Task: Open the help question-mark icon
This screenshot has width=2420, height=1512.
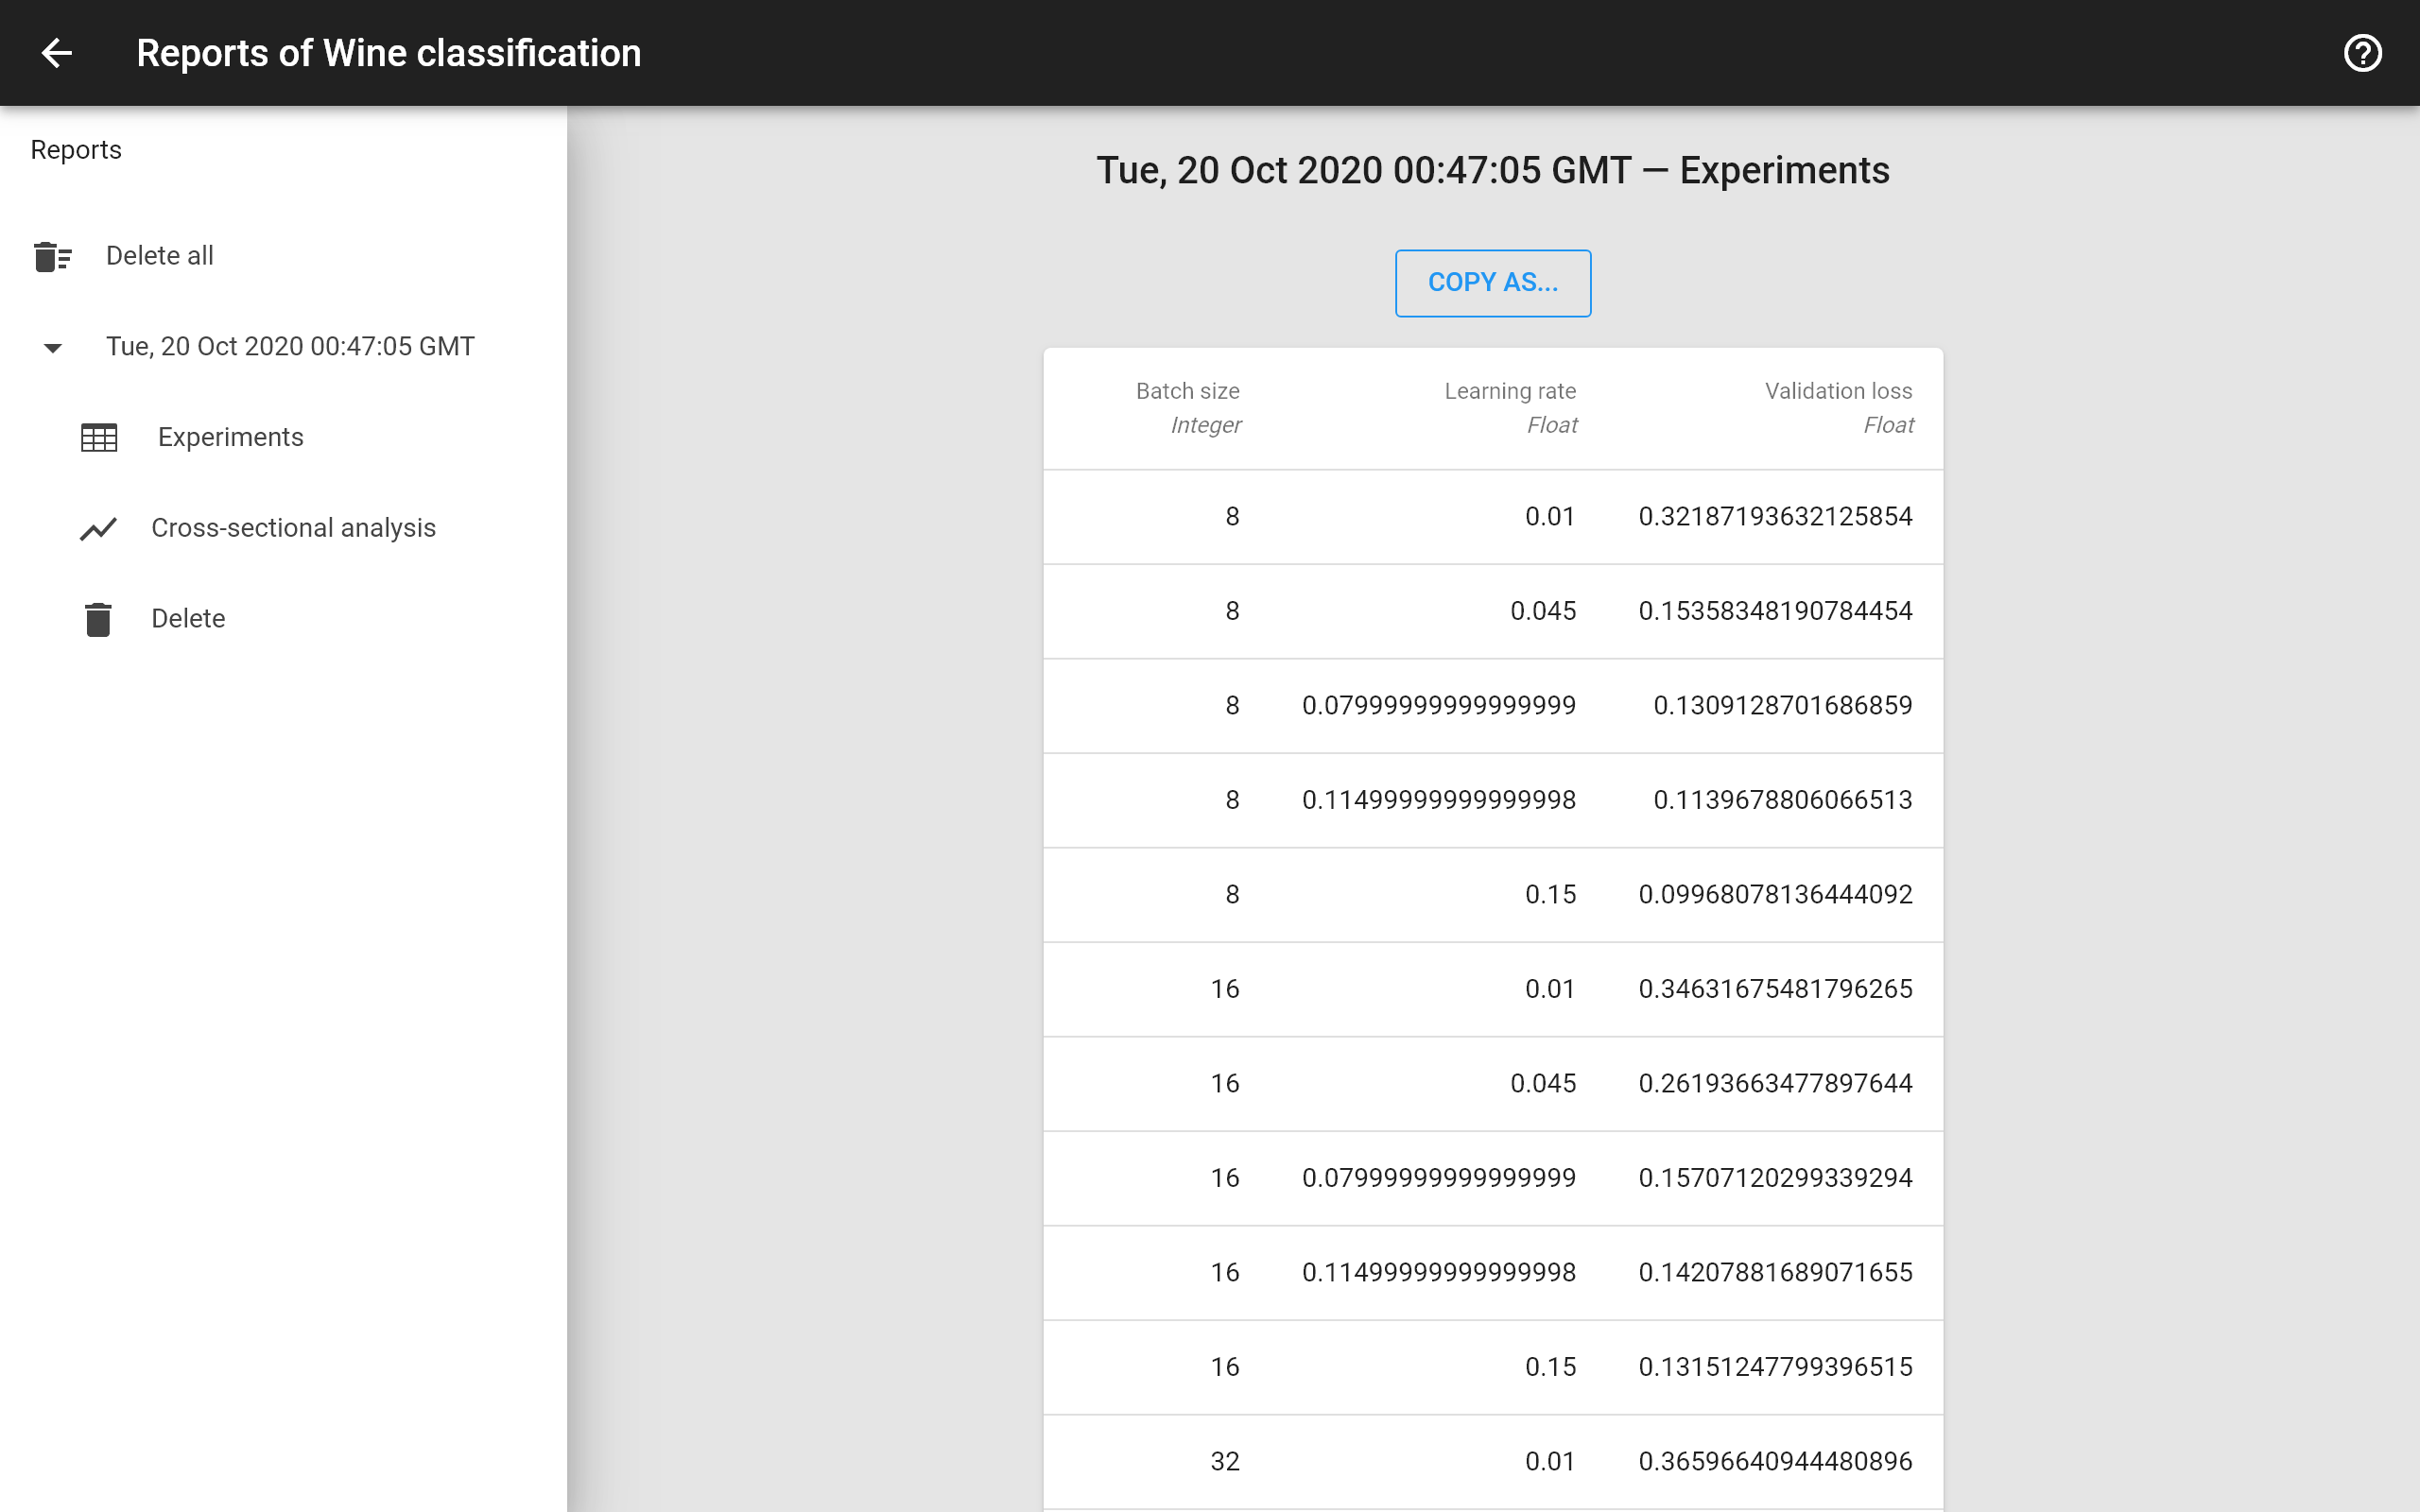Action: coord(2362,53)
